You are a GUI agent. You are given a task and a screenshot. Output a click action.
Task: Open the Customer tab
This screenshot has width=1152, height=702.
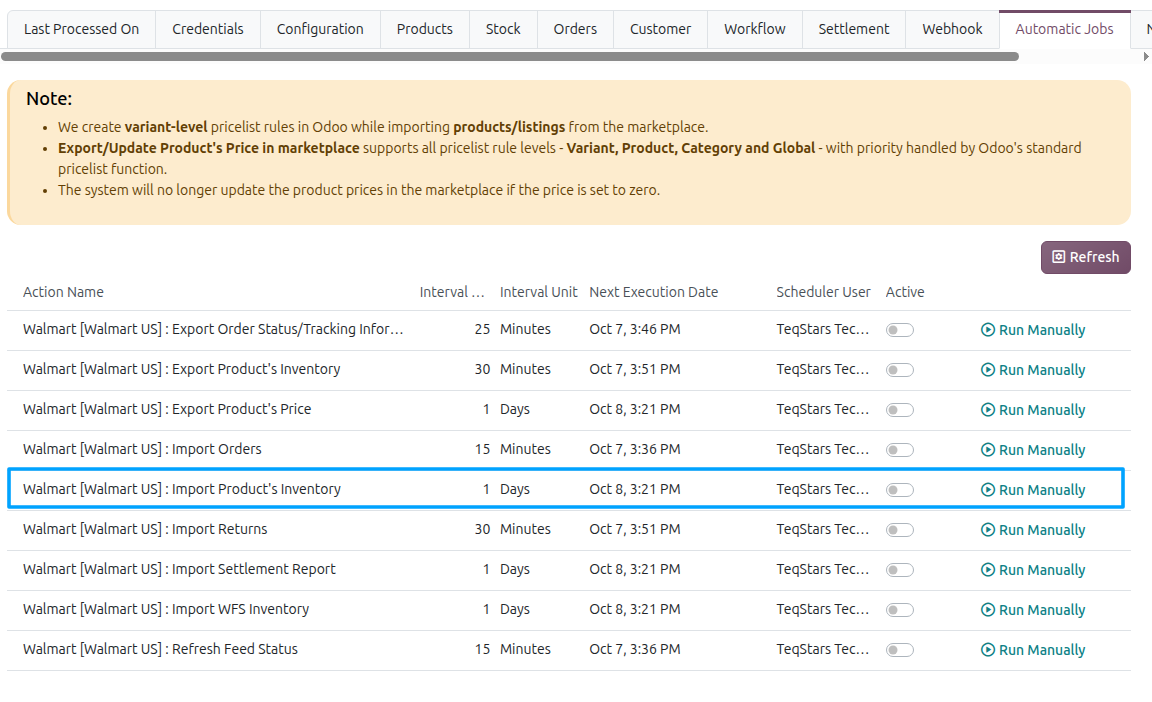click(660, 29)
